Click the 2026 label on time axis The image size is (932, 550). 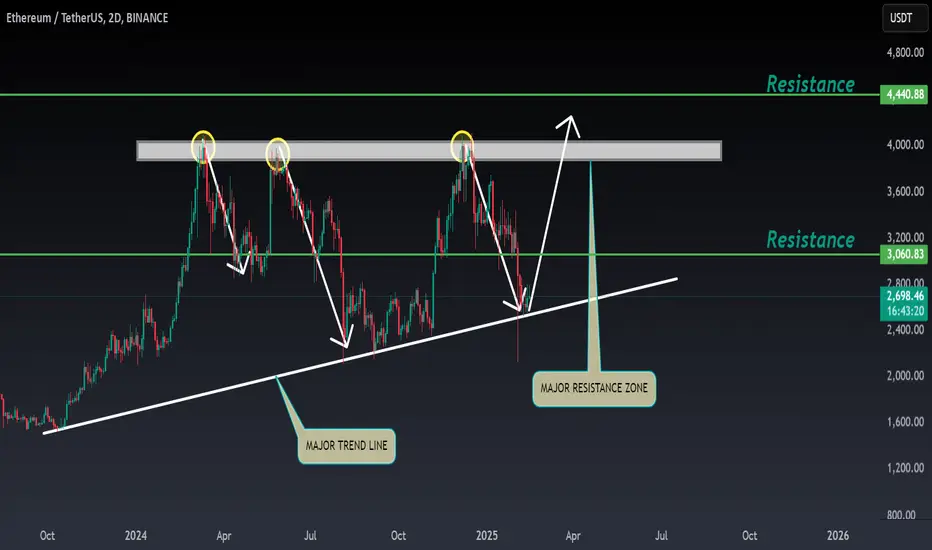coord(838,535)
